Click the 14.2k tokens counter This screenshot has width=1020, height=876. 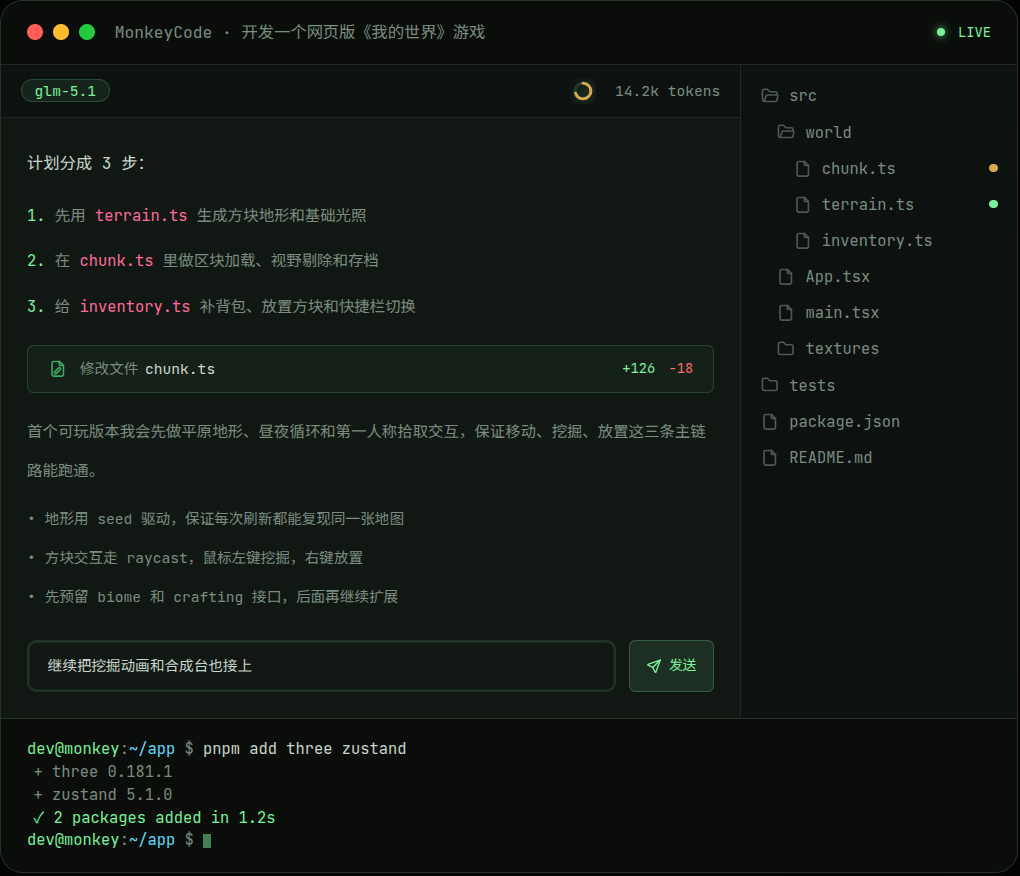point(667,91)
